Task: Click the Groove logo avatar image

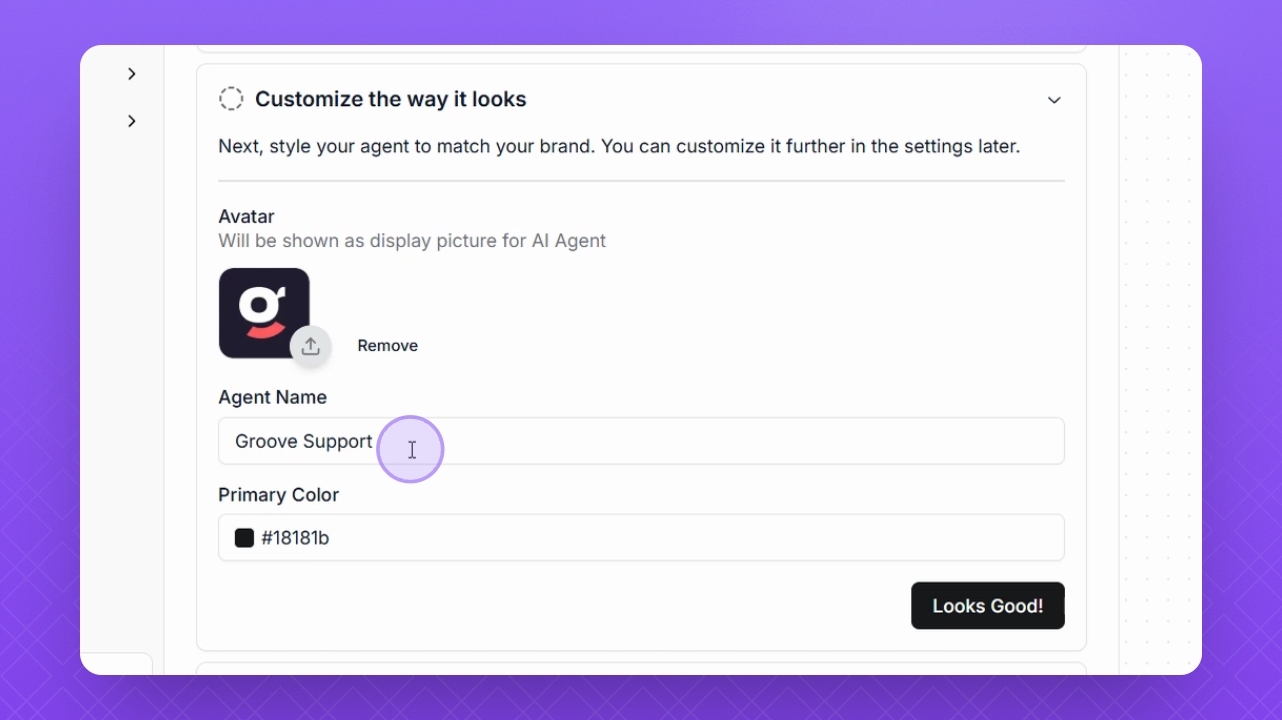Action: tap(263, 311)
